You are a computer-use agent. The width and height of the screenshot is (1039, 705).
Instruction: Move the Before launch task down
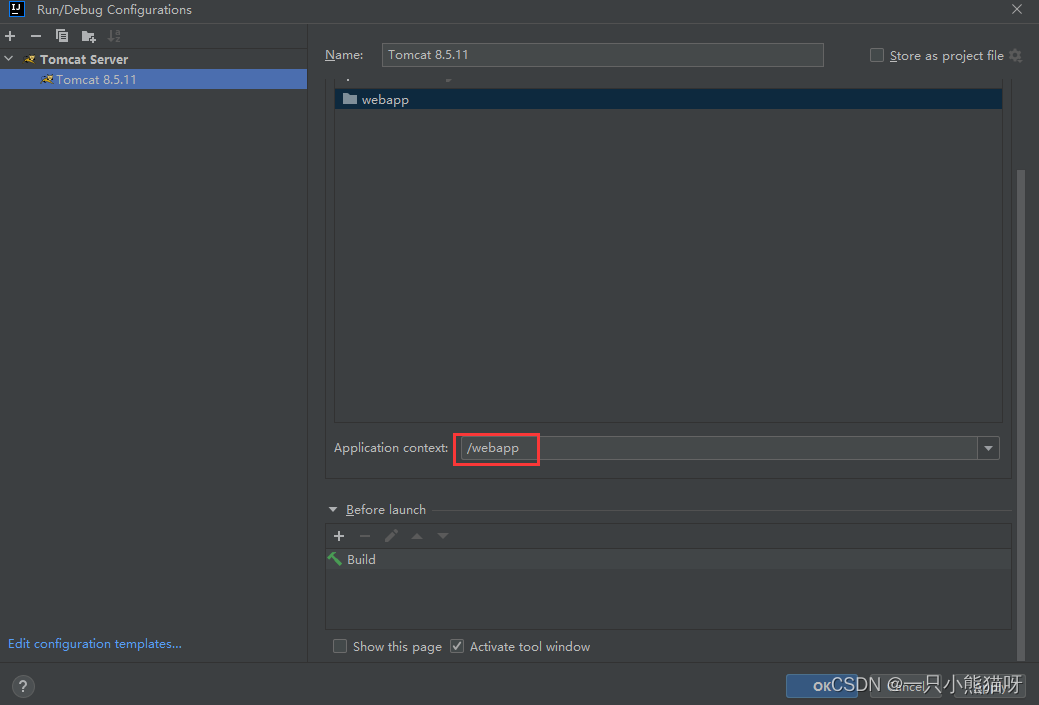[x=443, y=536]
